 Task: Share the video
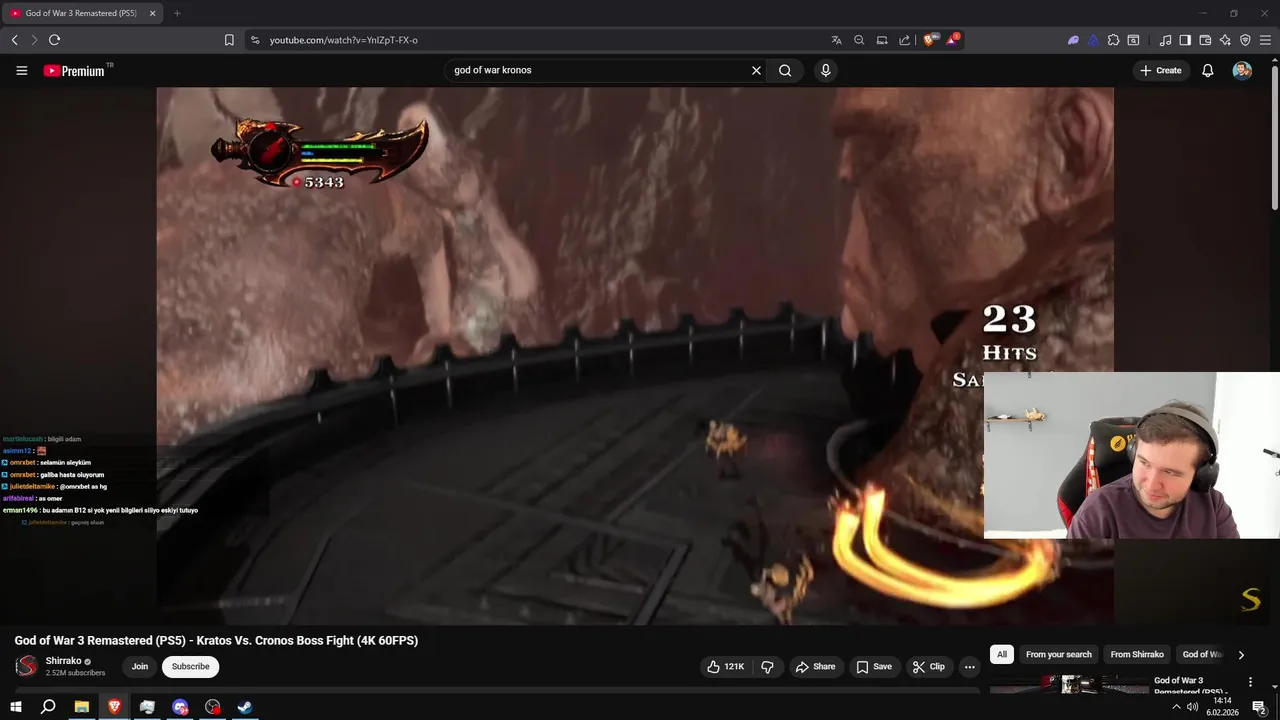click(x=815, y=667)
